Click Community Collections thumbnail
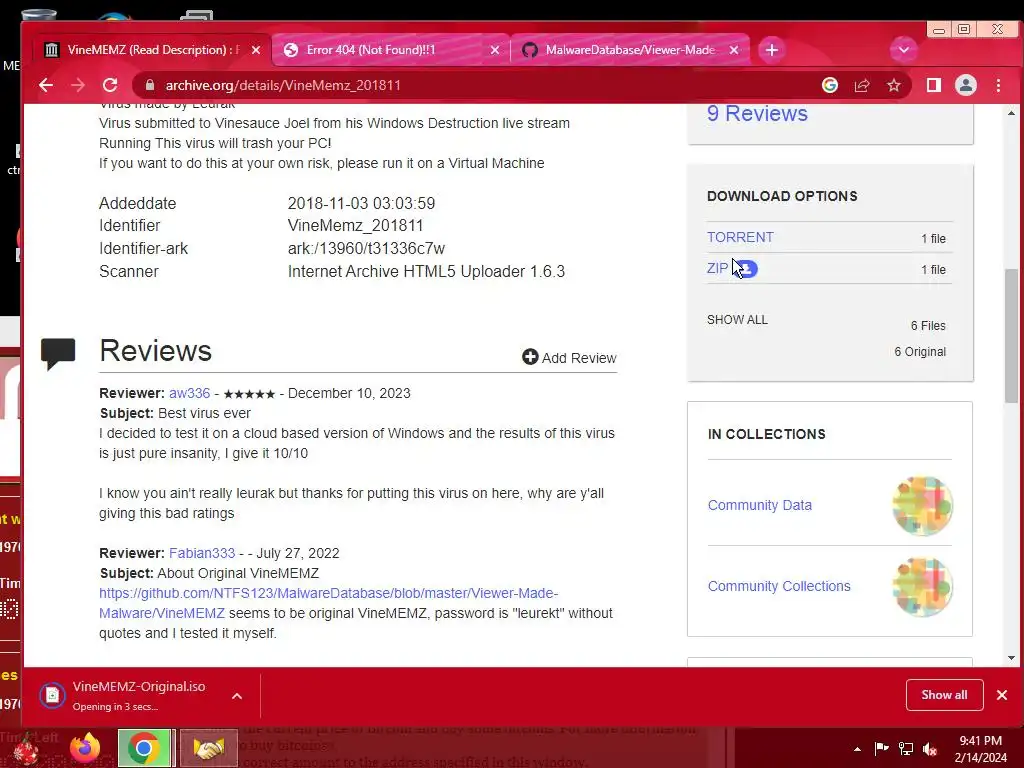This screenshot has height=768, width=1024. click(922, 586)
